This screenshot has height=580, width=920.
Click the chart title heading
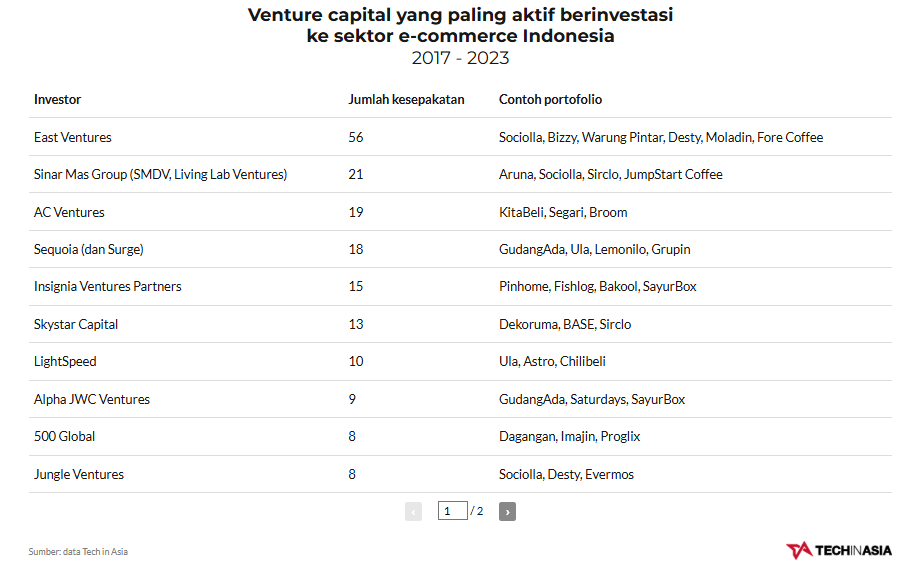460,26
